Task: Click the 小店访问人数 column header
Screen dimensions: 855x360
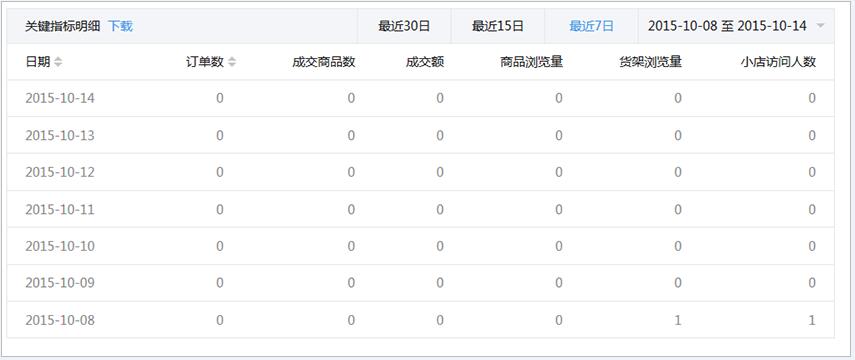Action: coord(778,62)
